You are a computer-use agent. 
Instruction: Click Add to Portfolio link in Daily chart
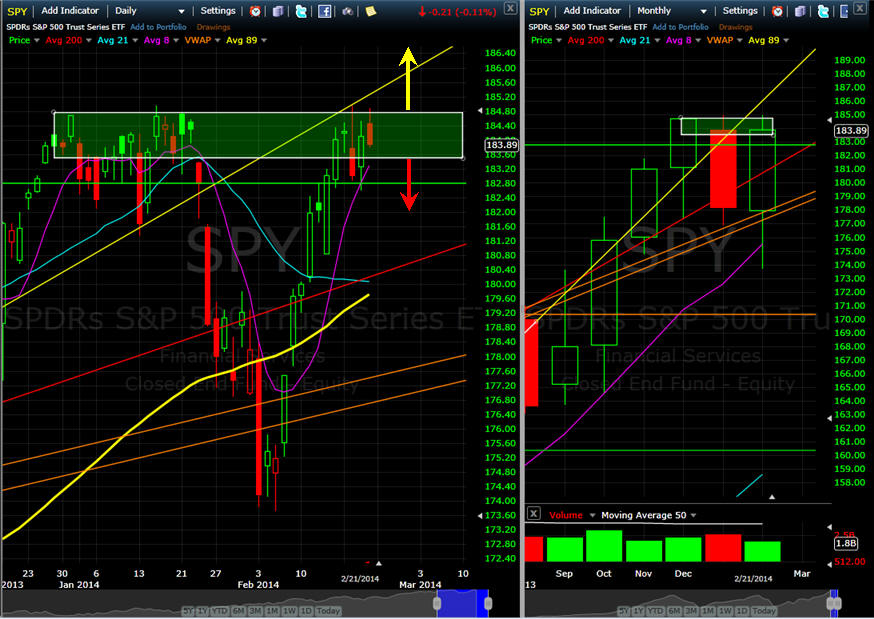click(158, 27)
